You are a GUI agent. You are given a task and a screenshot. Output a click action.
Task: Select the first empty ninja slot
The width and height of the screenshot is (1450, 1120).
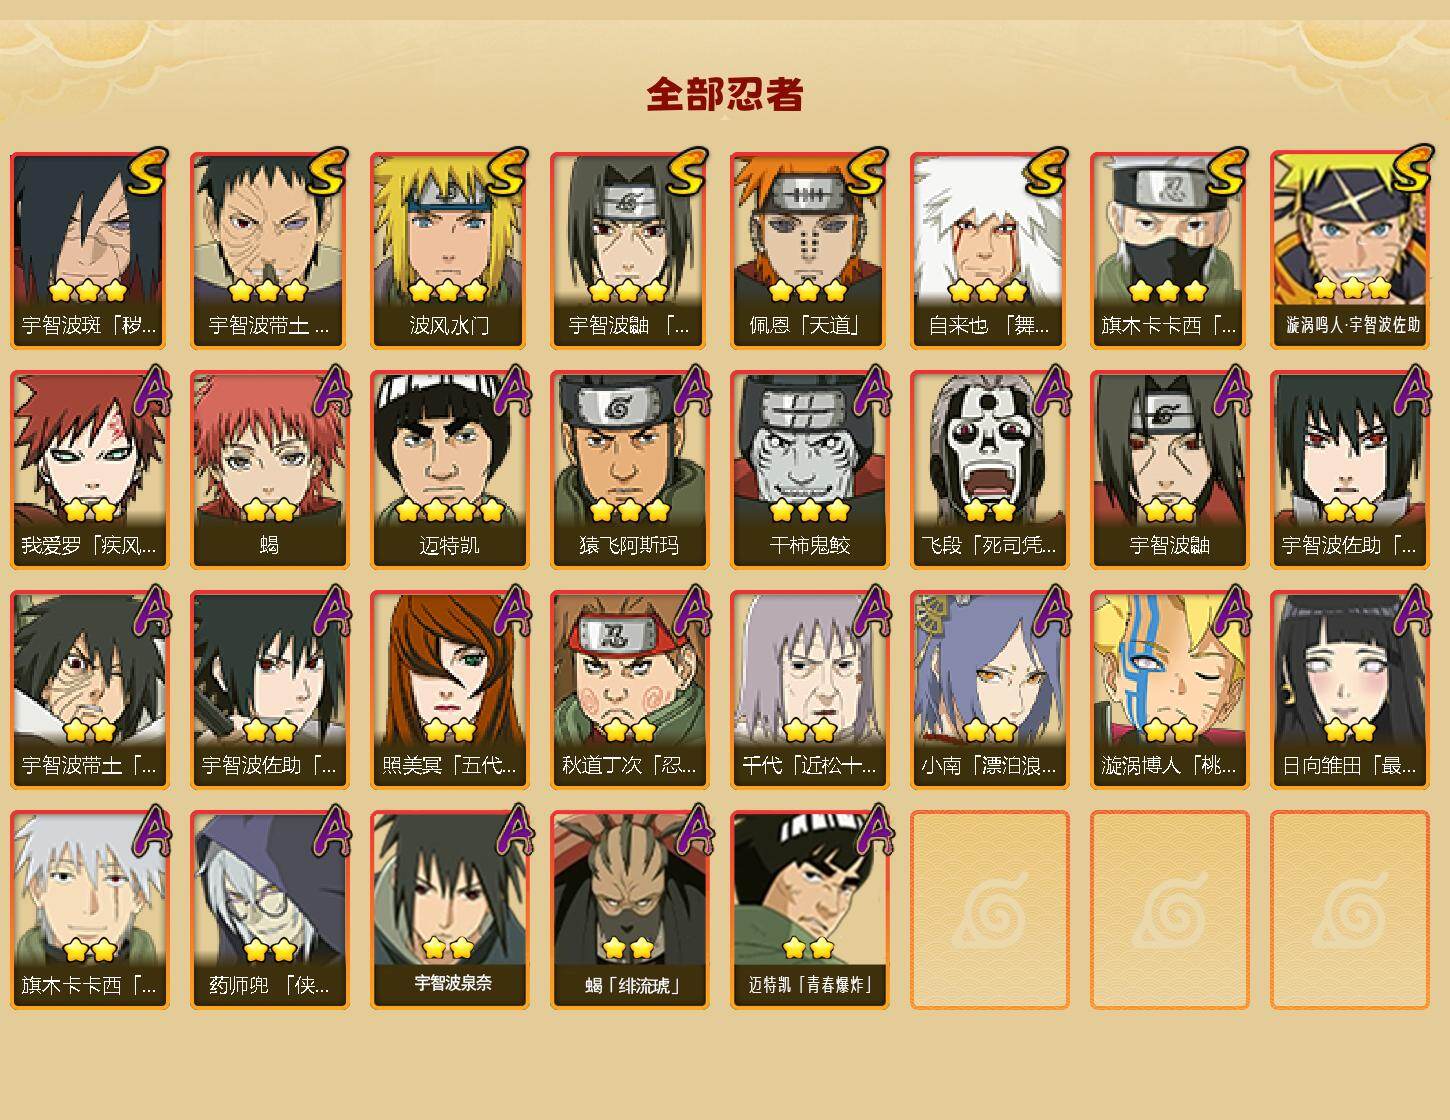coord(989,910)
